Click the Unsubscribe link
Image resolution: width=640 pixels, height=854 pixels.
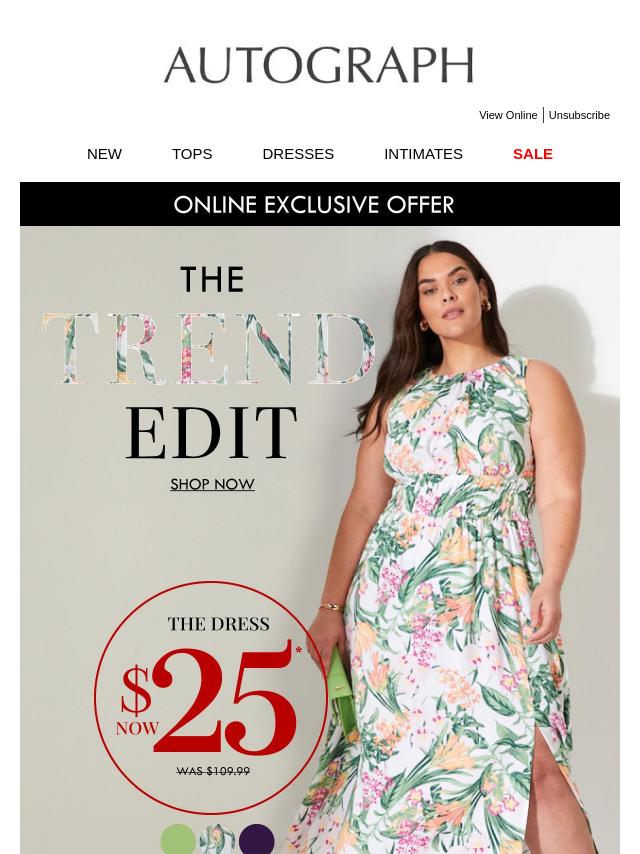(x=579, y=115)
